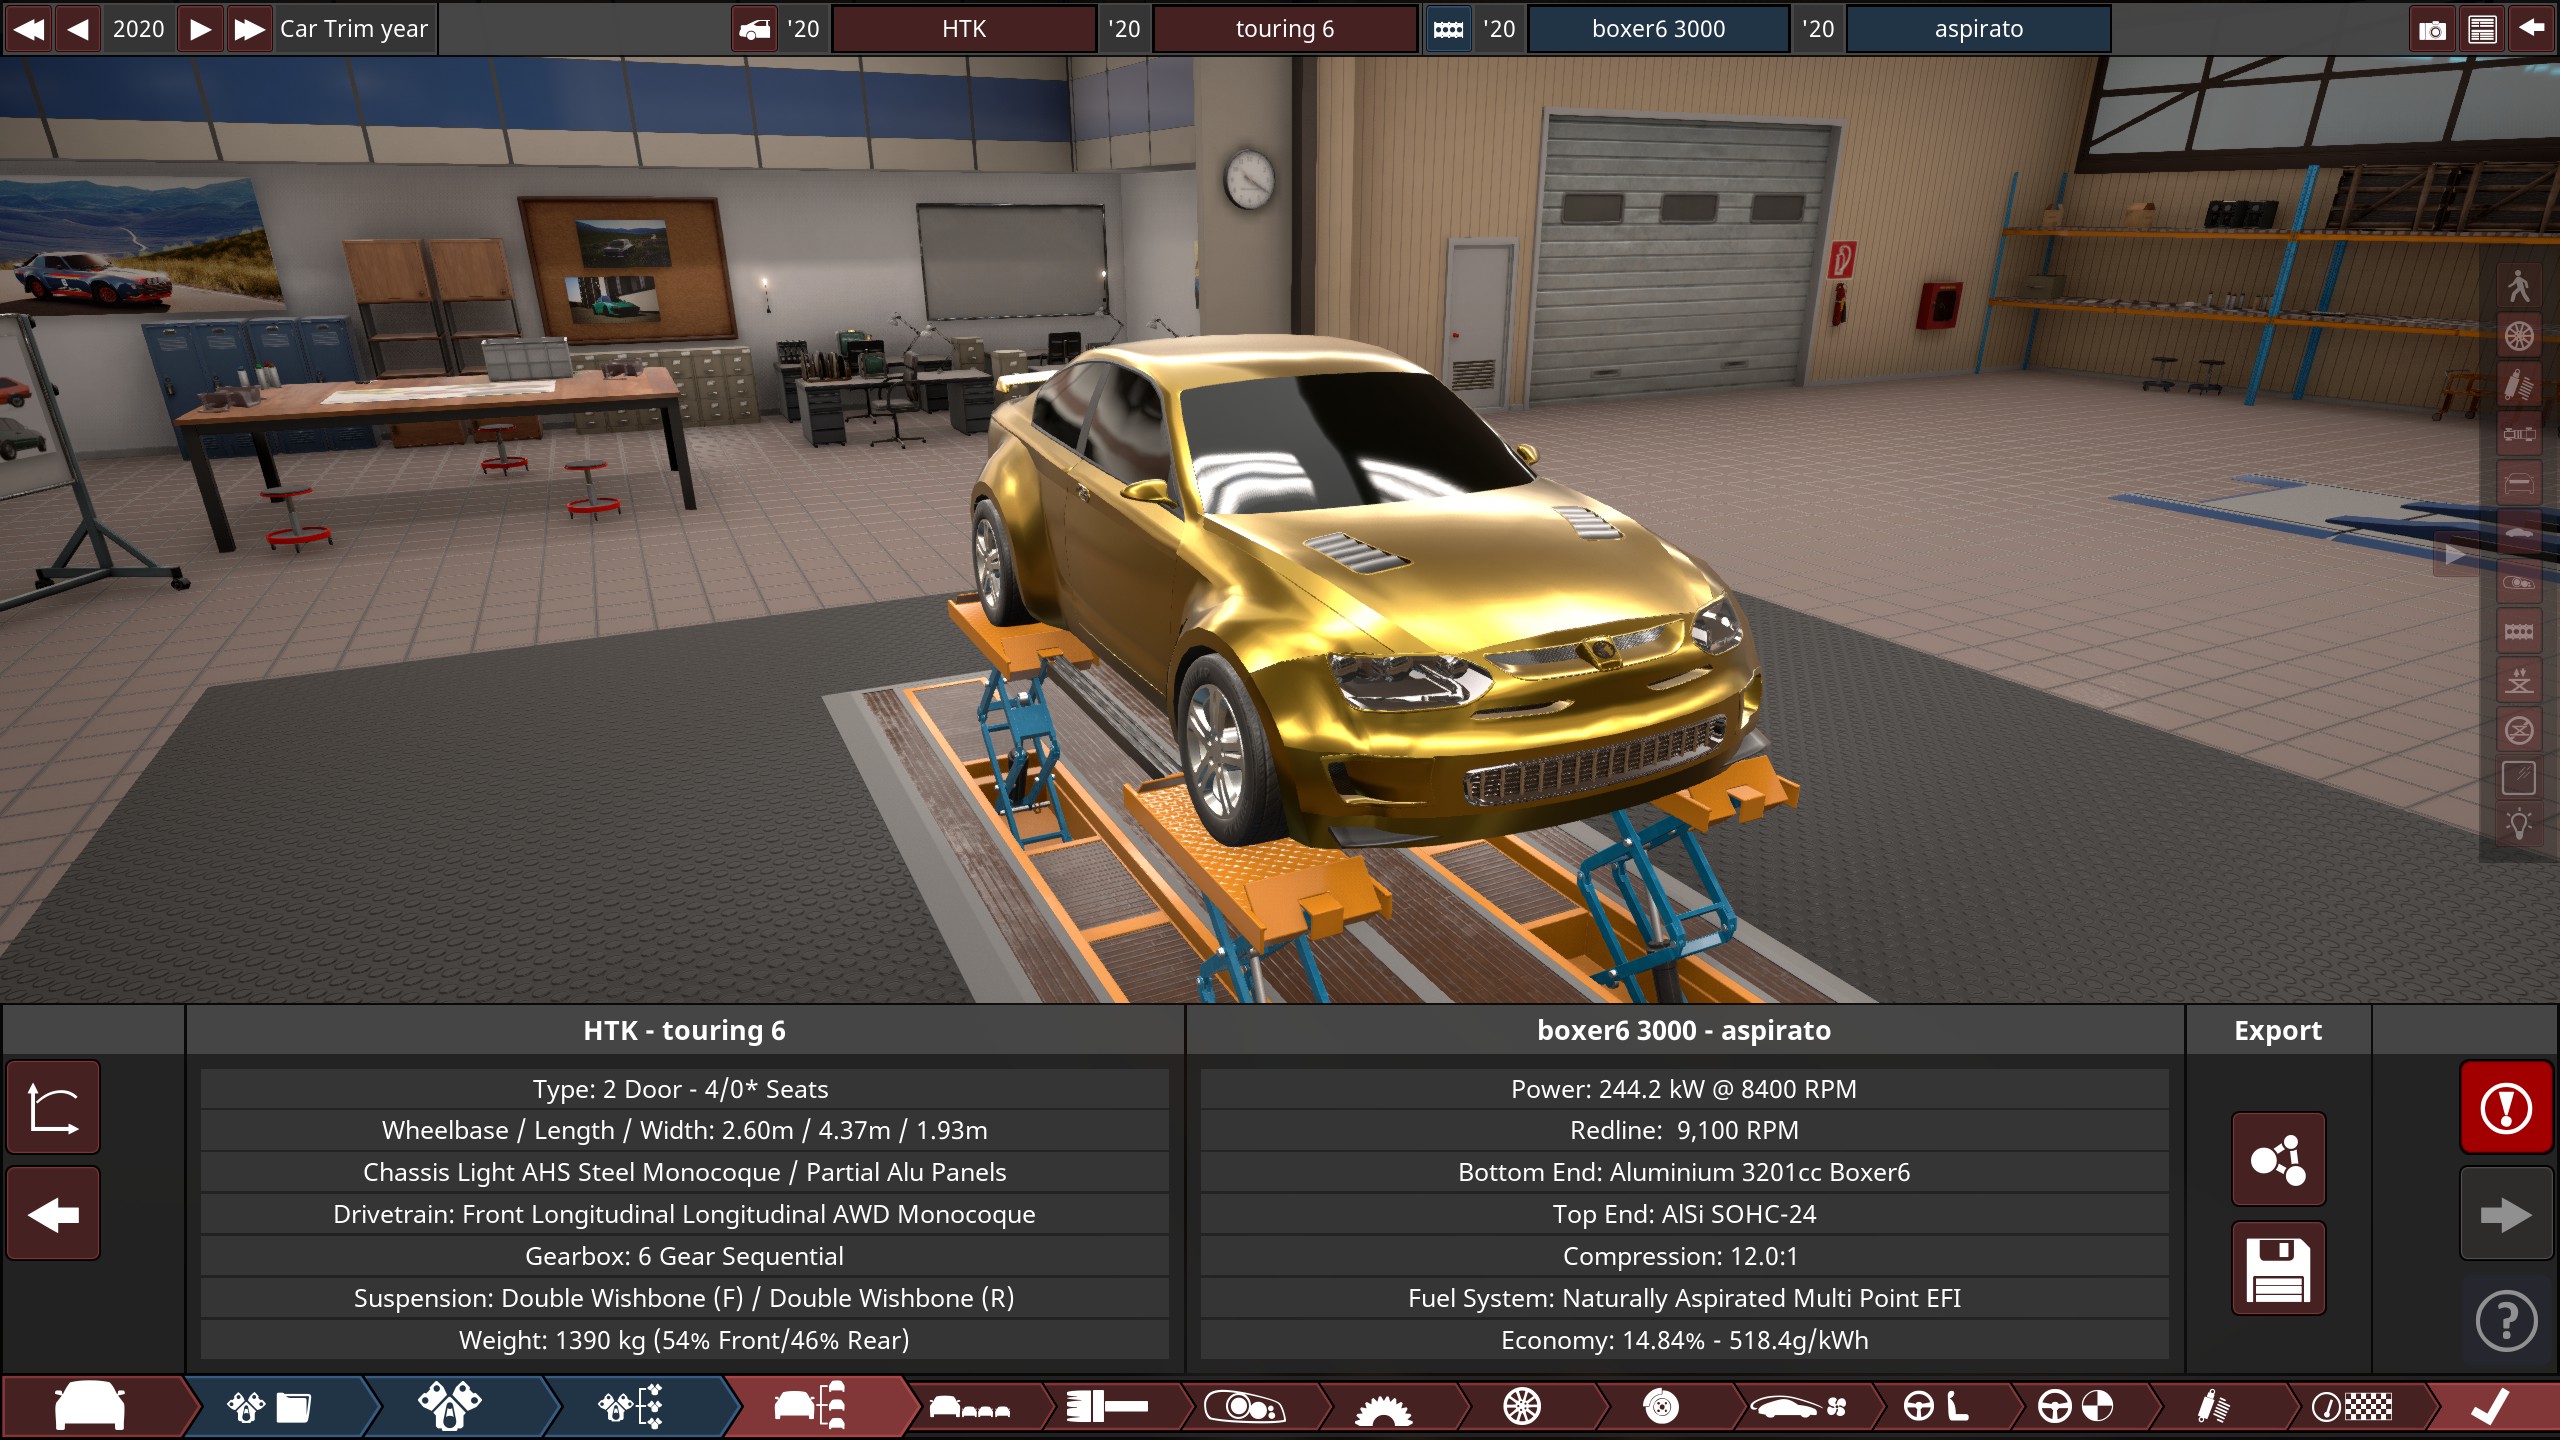Toggle the car body silhouette option in the sidebar
This screenshot has width=2560, height=1440.
click(x=2519, y=533)
